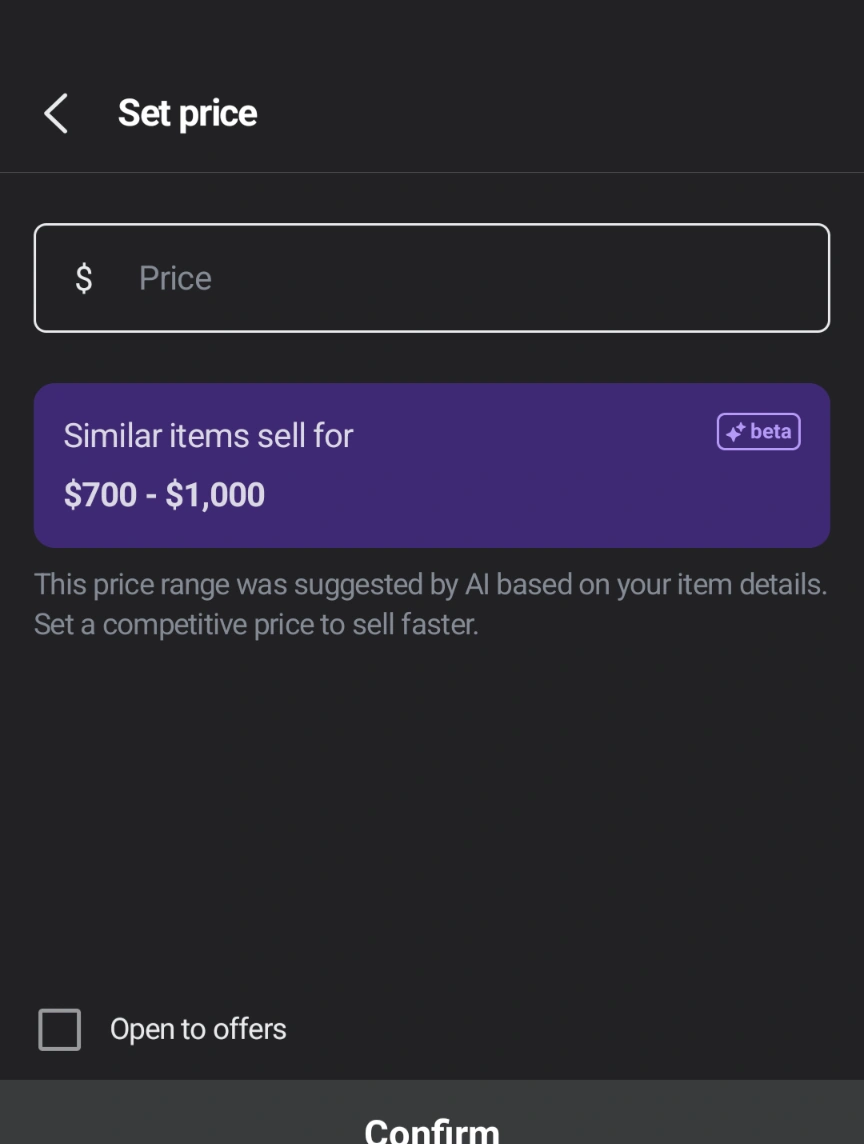864x1144 pixels.
Task: Go back using the left arrow
Action: coord(56,114)
